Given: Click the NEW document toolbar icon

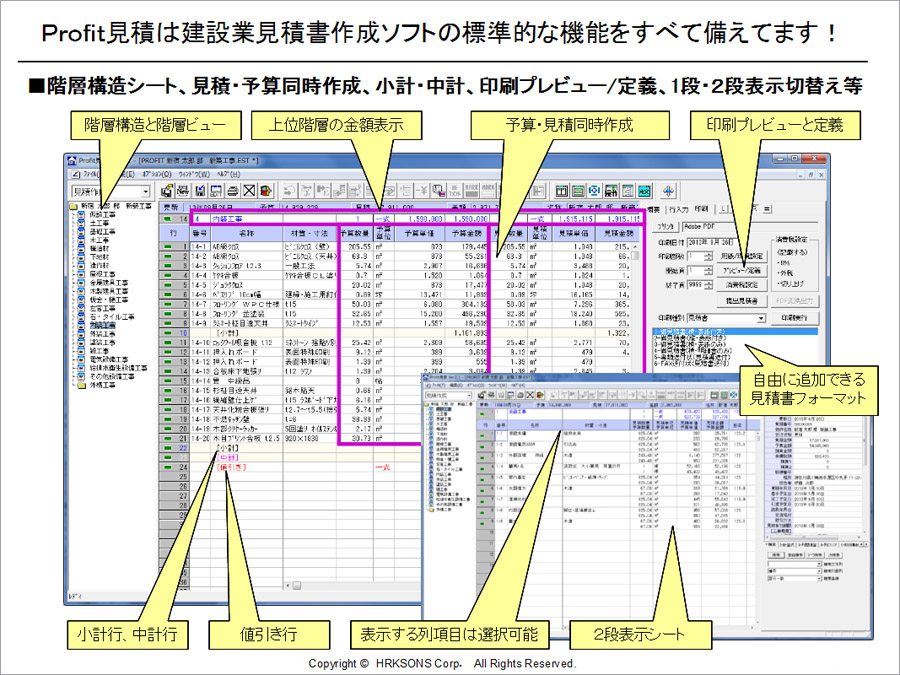Looking at the screenshot, I should coord(184,191).
